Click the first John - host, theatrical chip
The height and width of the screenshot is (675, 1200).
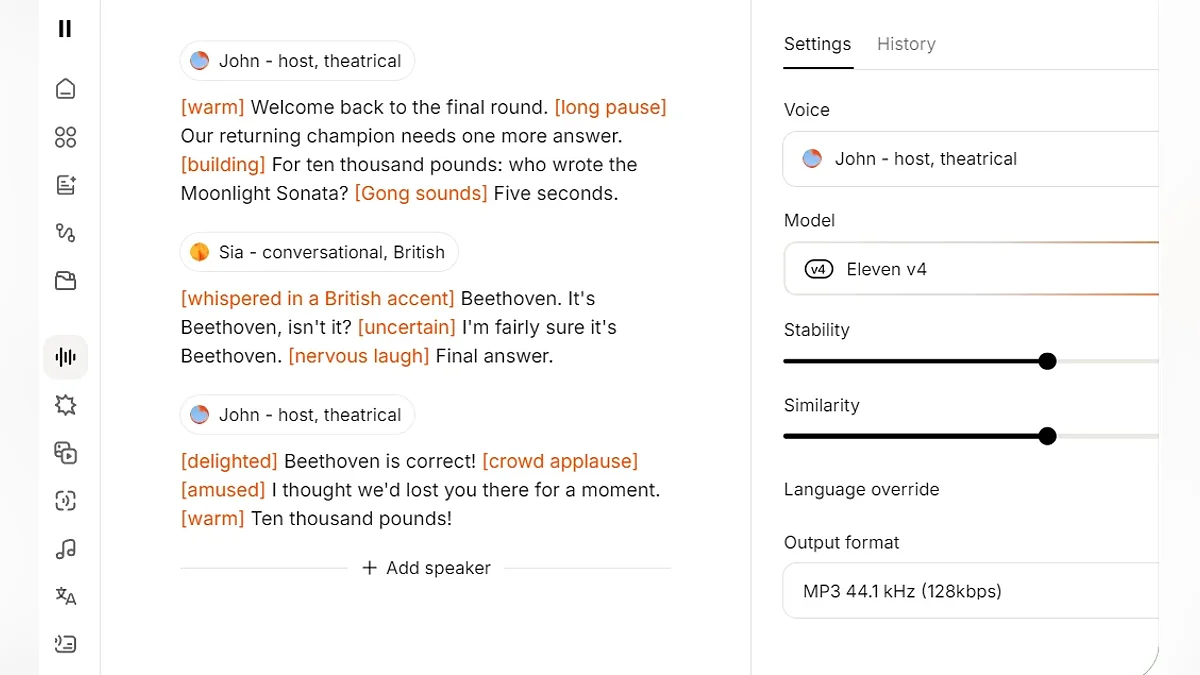297,61
